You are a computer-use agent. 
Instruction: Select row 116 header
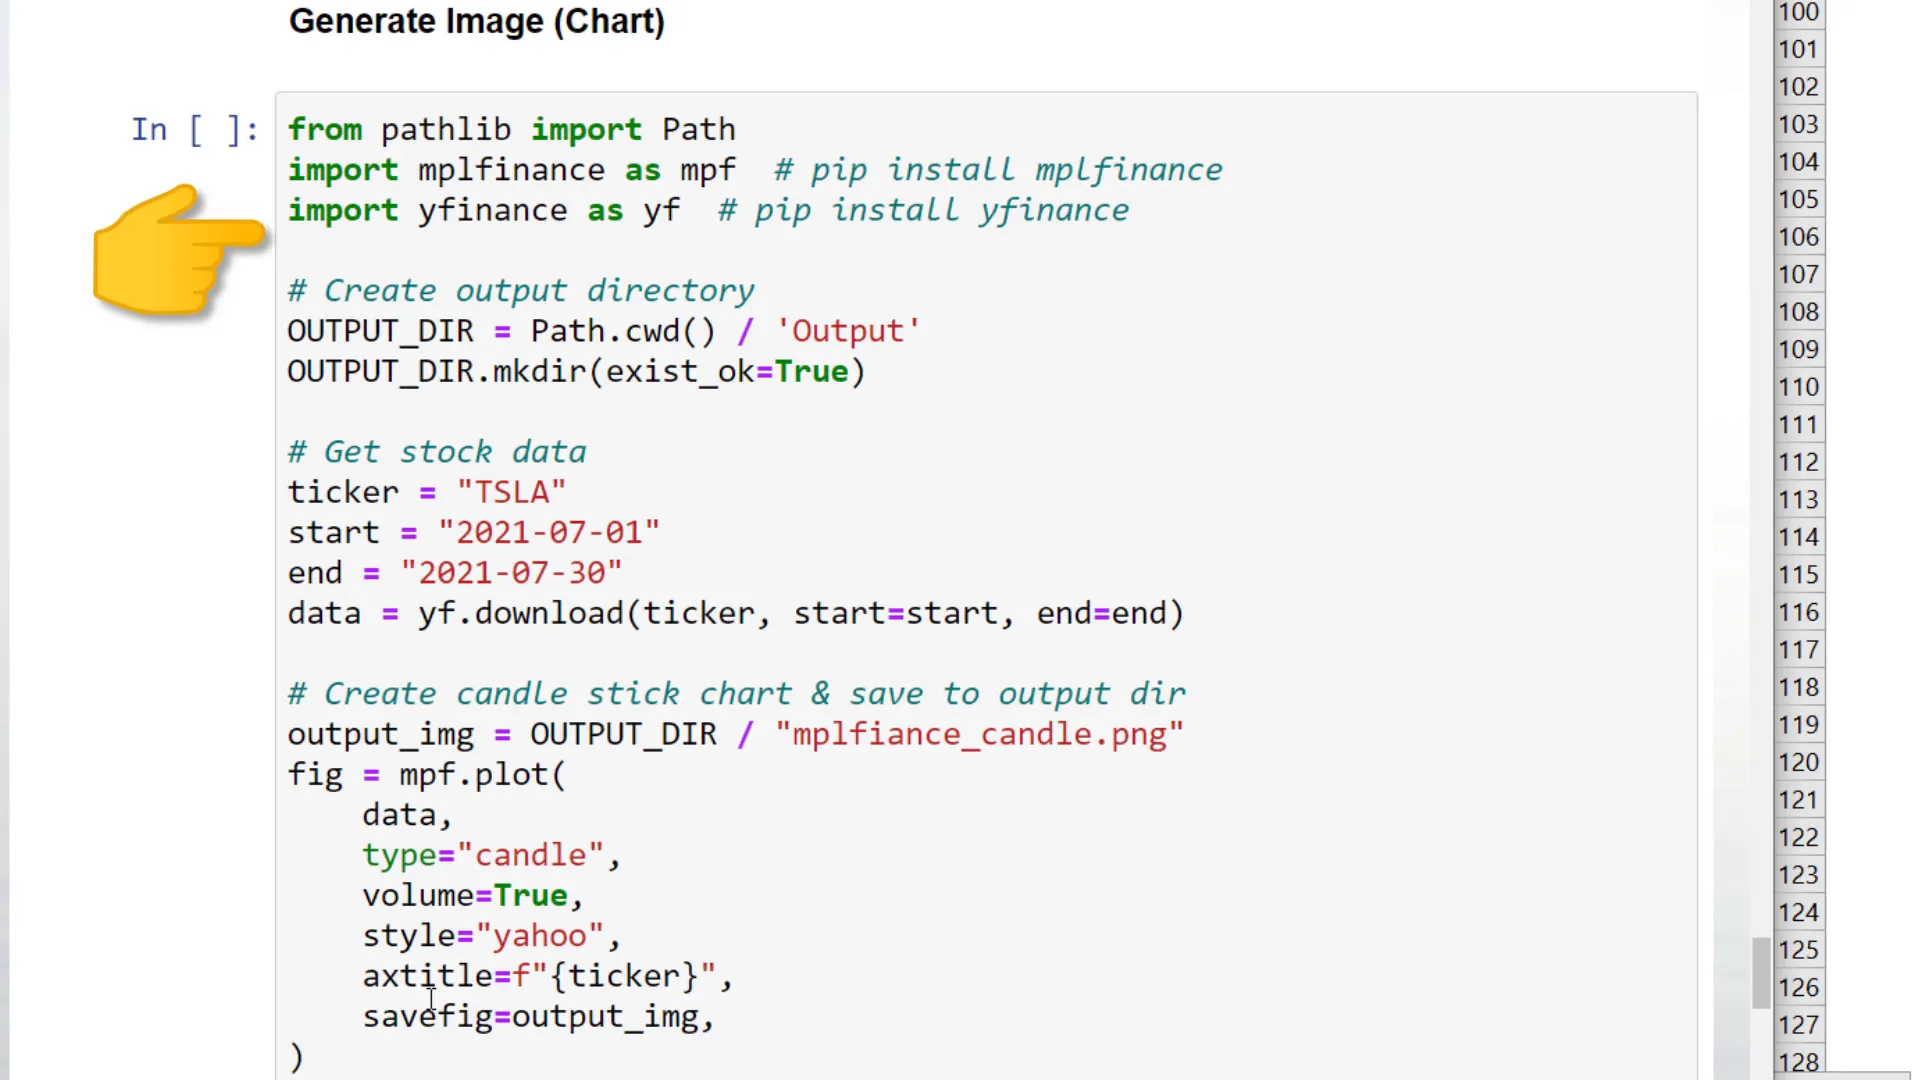[1798, 612]
